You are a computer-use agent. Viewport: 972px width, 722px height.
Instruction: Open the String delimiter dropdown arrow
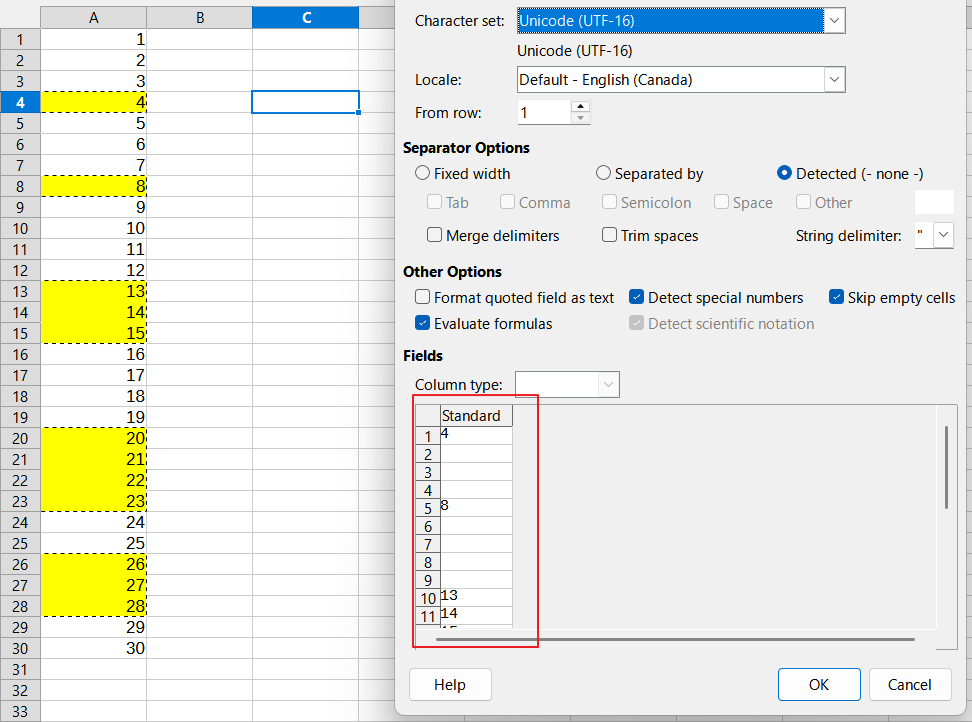943,236
